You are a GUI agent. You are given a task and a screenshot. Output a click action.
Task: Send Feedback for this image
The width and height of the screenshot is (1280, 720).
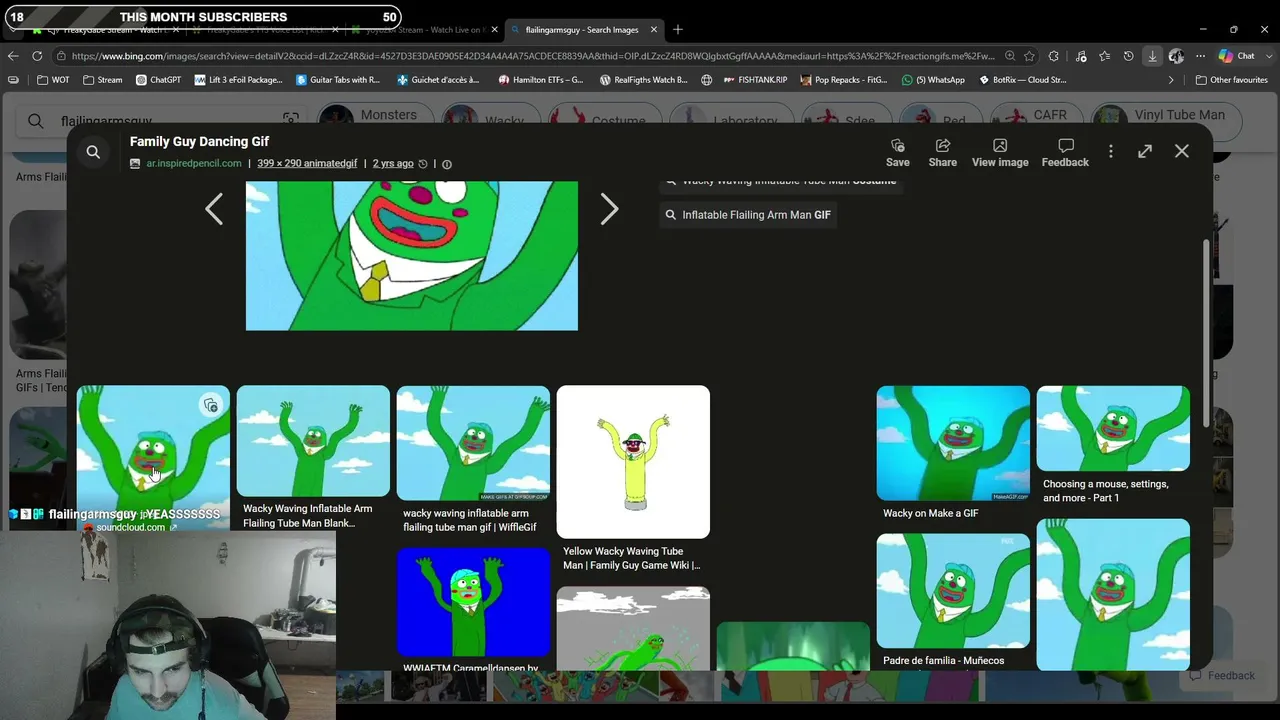pos(1065,152)
